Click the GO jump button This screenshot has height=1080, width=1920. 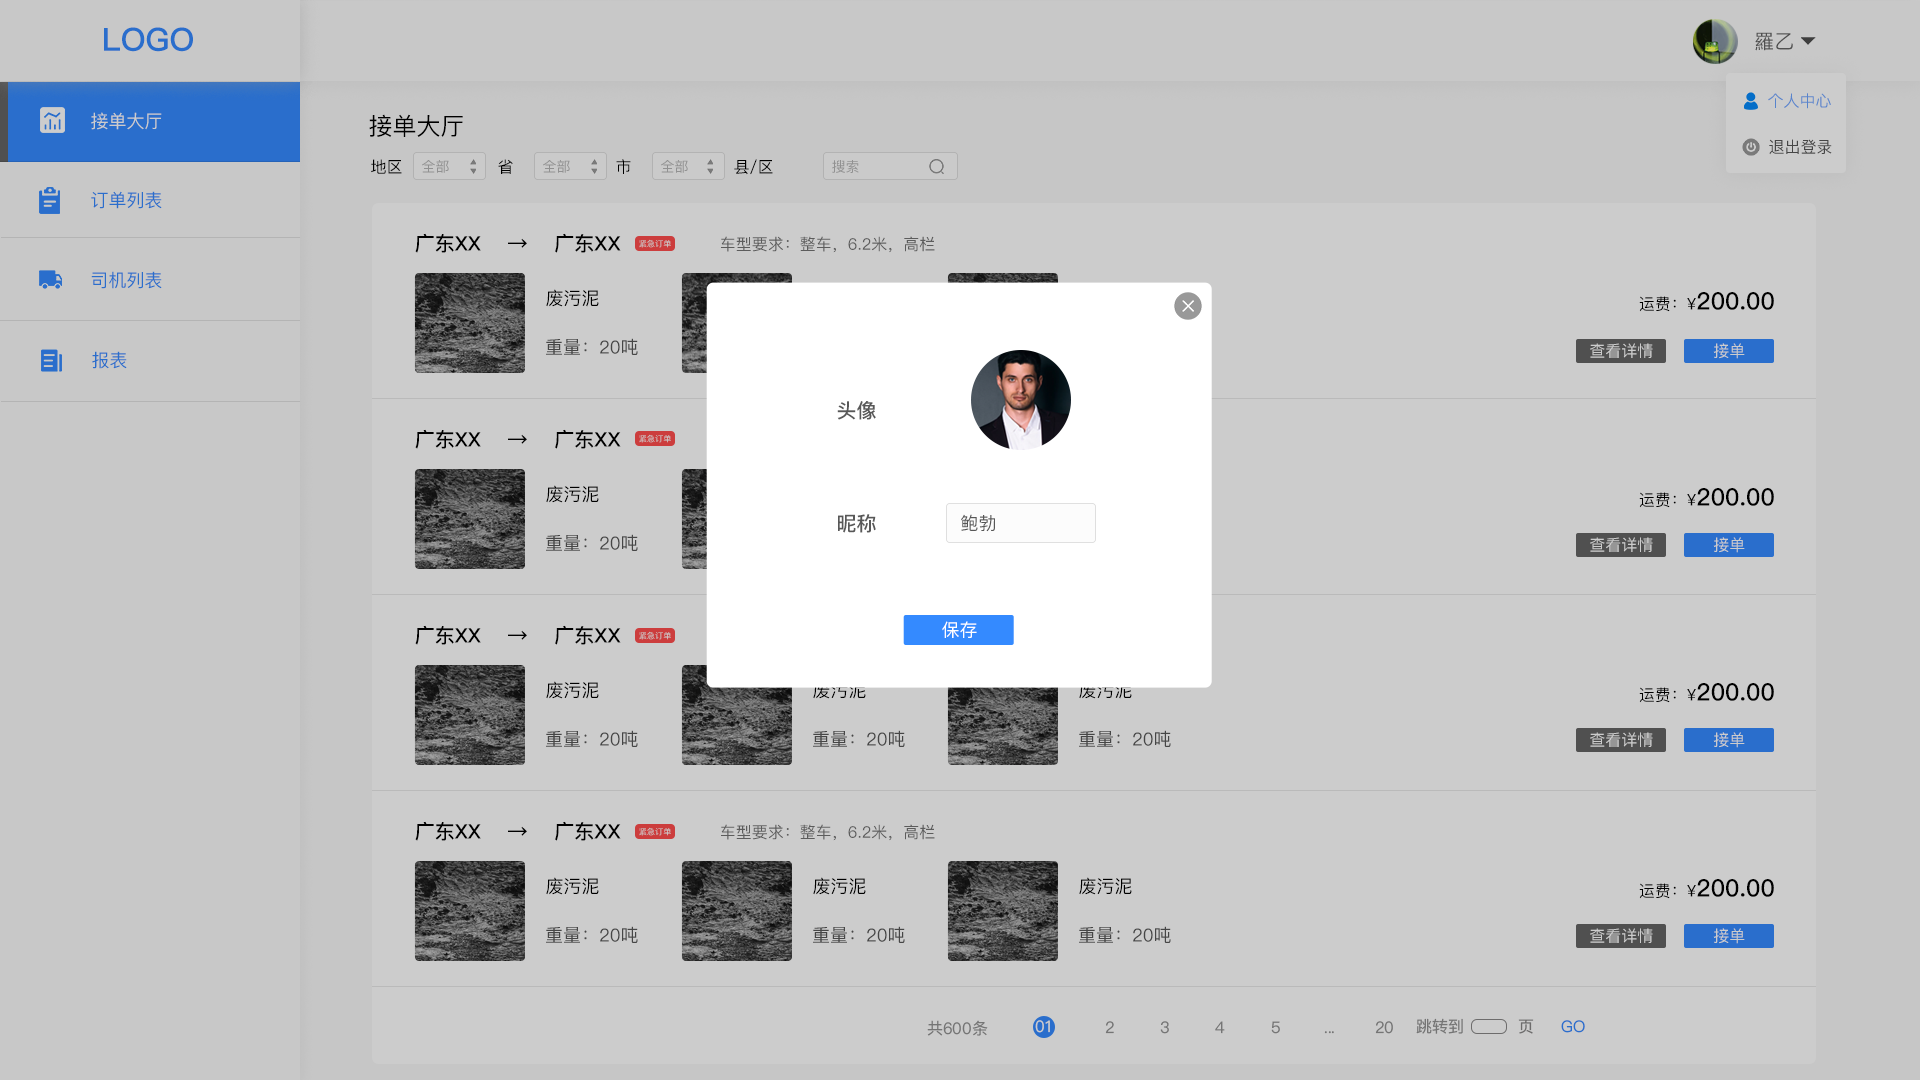pyautogui.click(x=1572, y=1027)
